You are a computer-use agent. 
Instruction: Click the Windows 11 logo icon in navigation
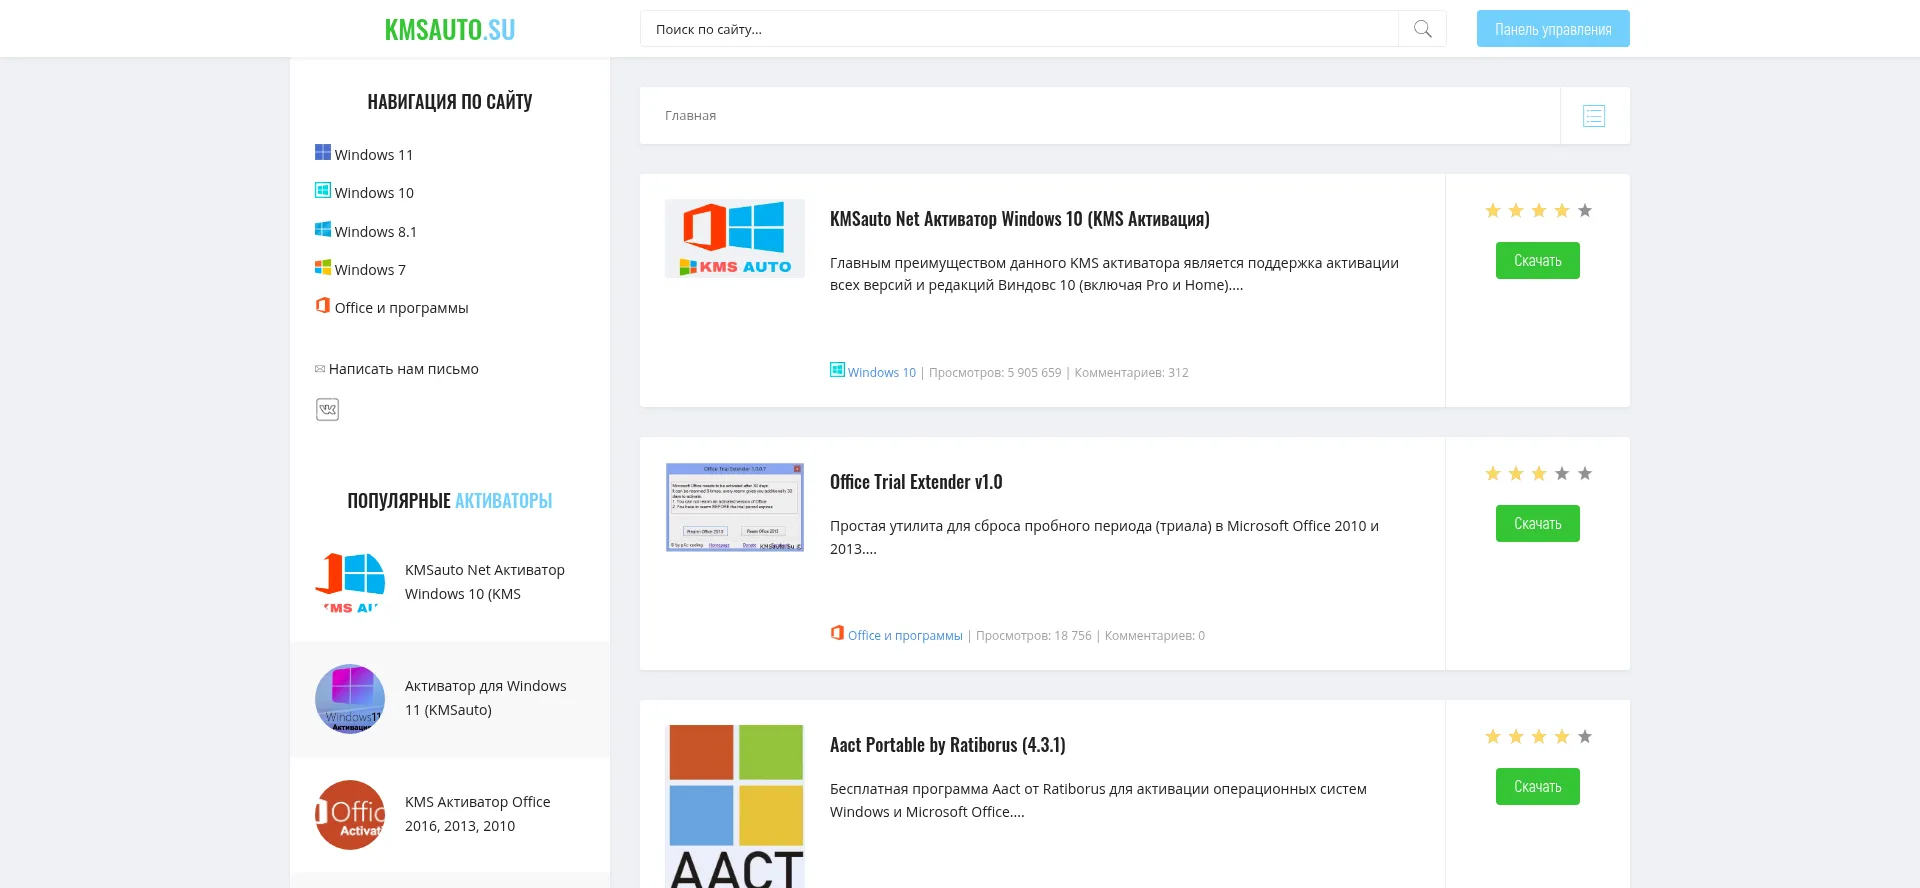coord(323,152)
